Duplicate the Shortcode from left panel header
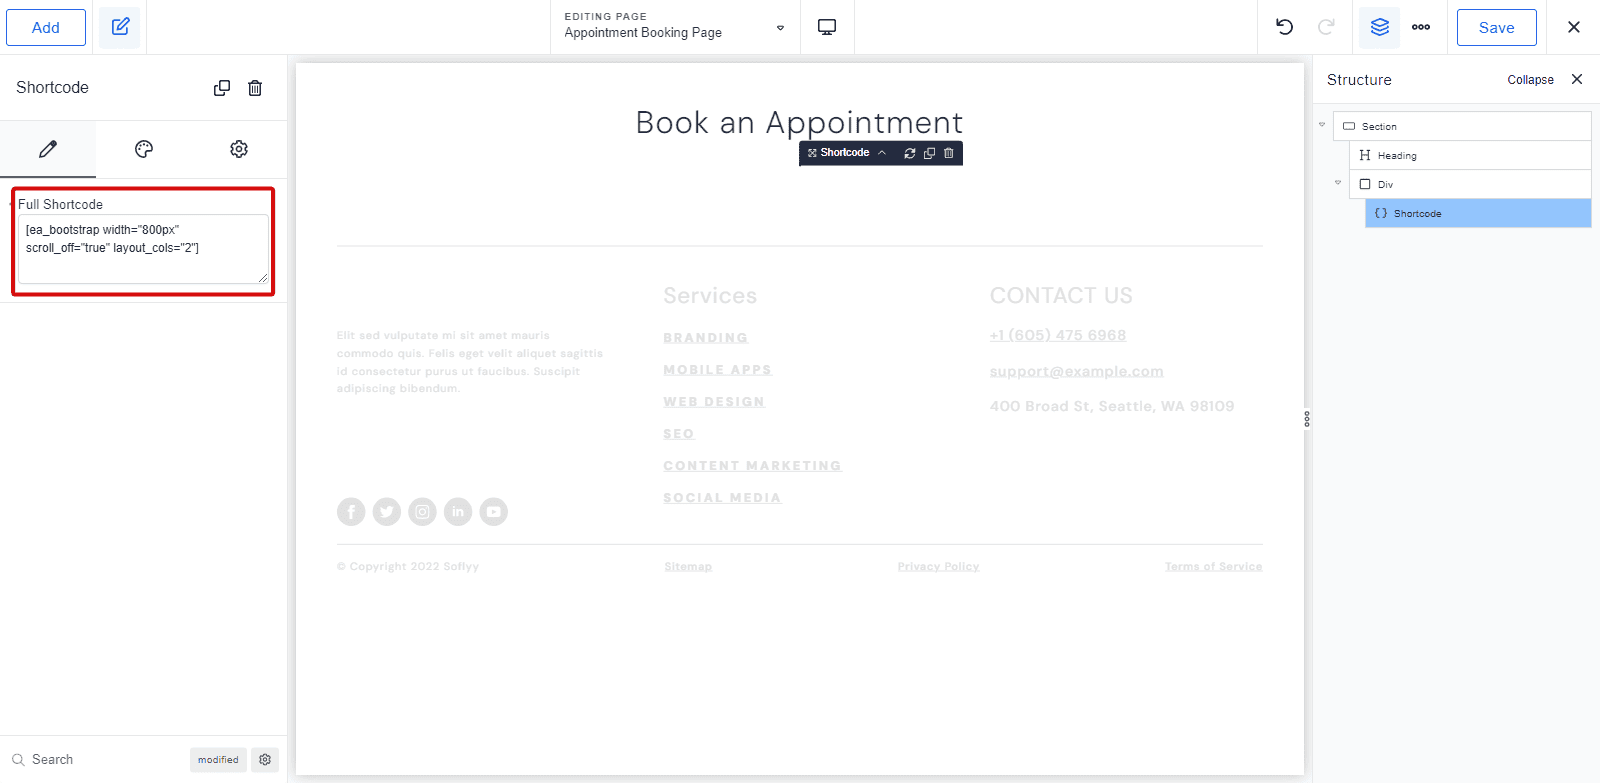1600x783 pixels. (x=222, y=88)
